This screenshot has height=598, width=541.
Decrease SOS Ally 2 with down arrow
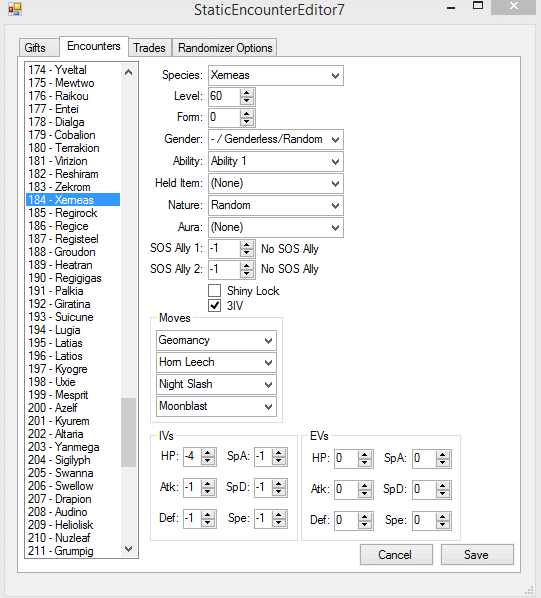point(247,273)
